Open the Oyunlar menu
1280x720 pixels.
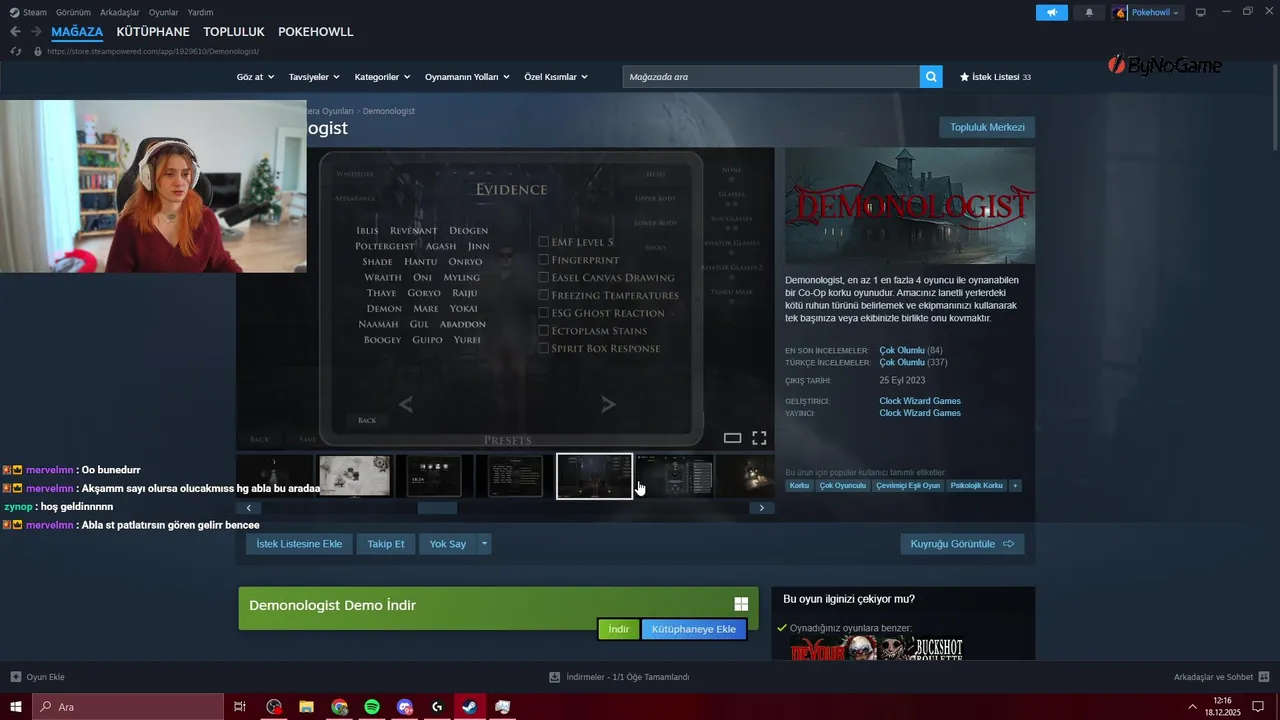coord(164,12)
